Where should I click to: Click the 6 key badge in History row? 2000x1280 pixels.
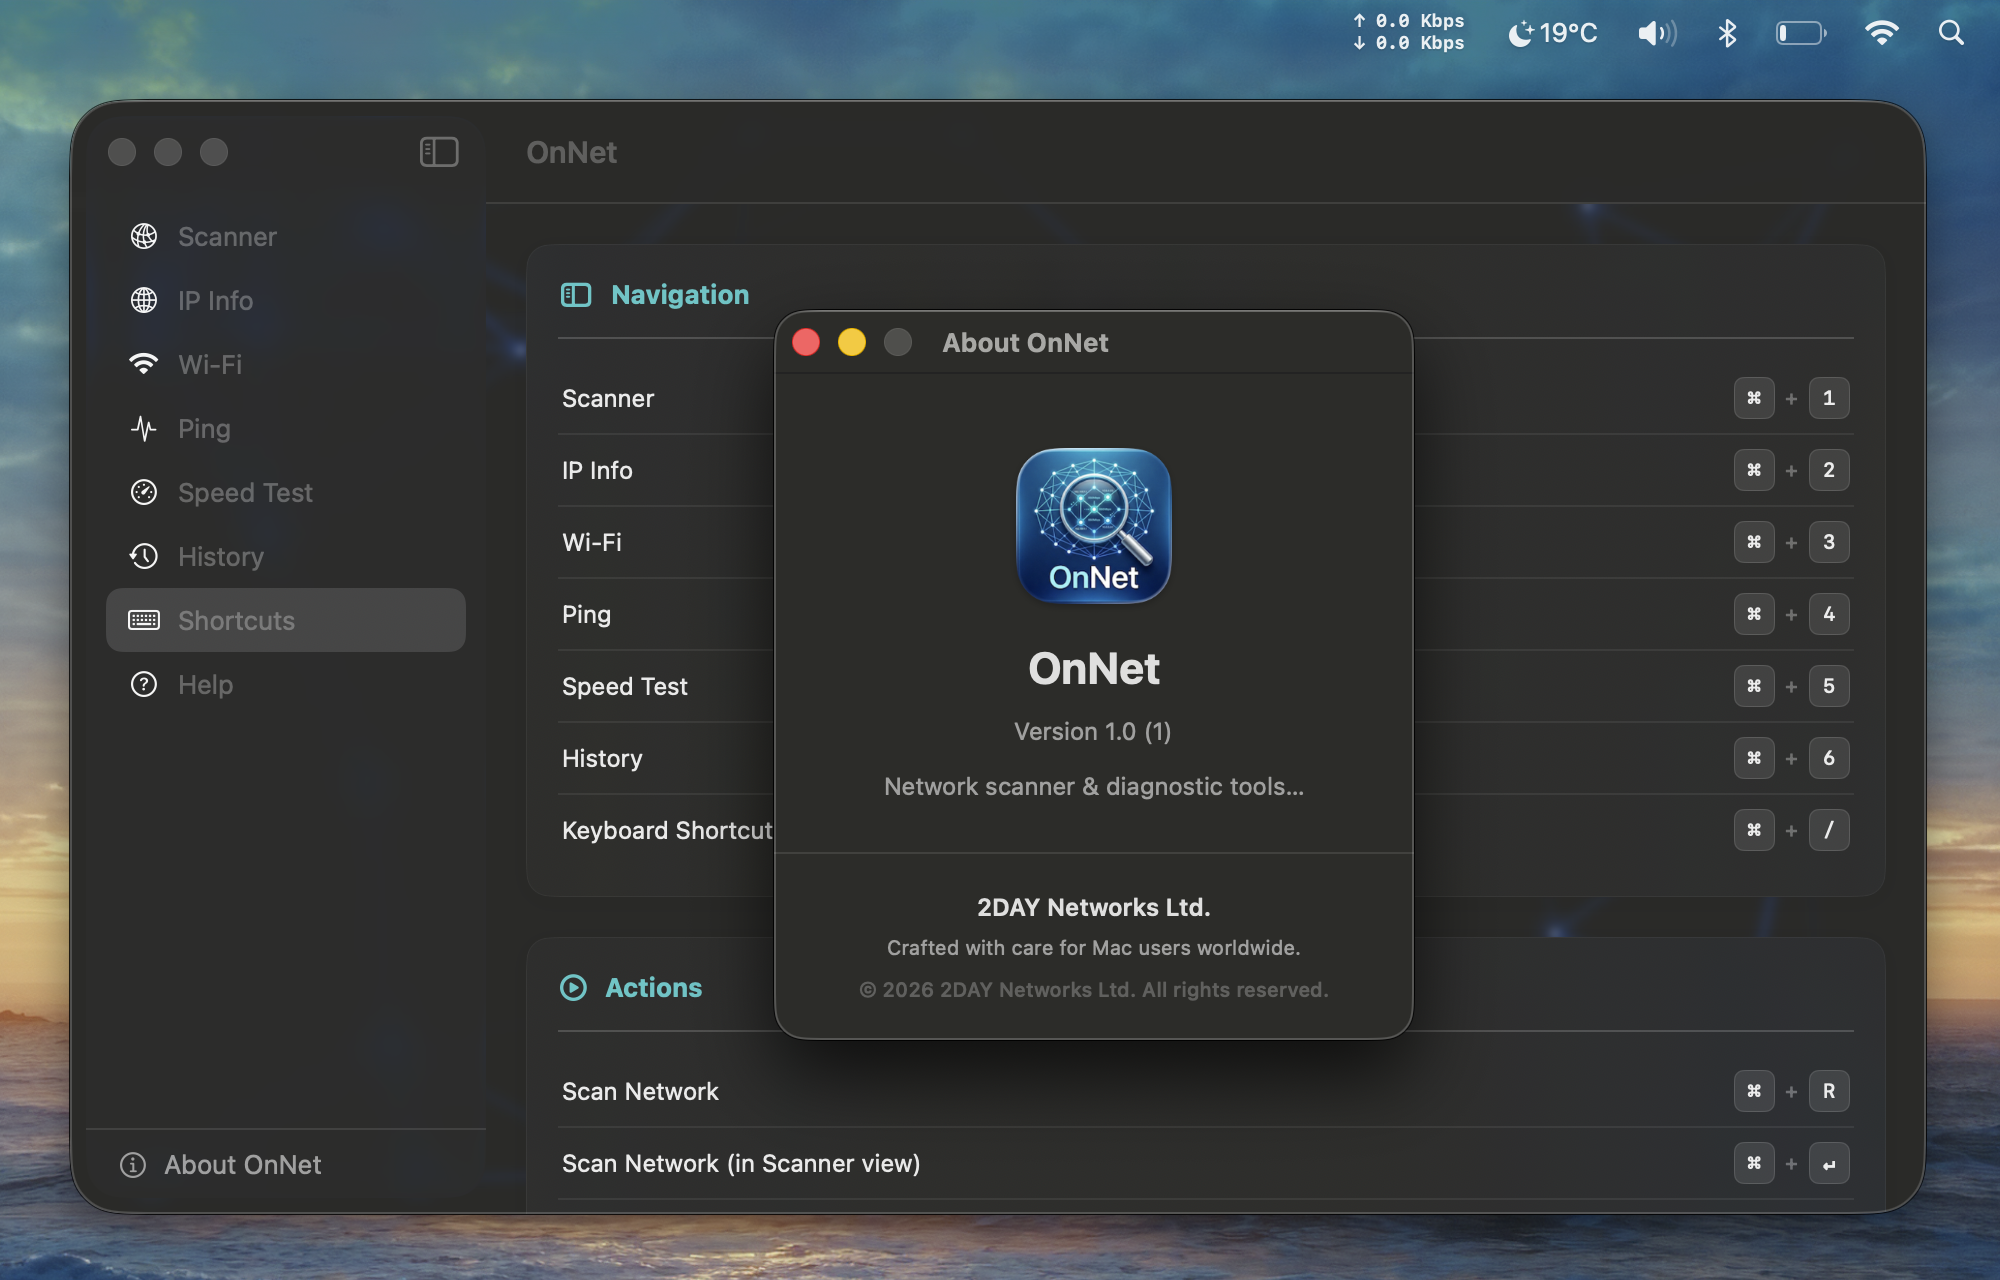(1829, 758)
